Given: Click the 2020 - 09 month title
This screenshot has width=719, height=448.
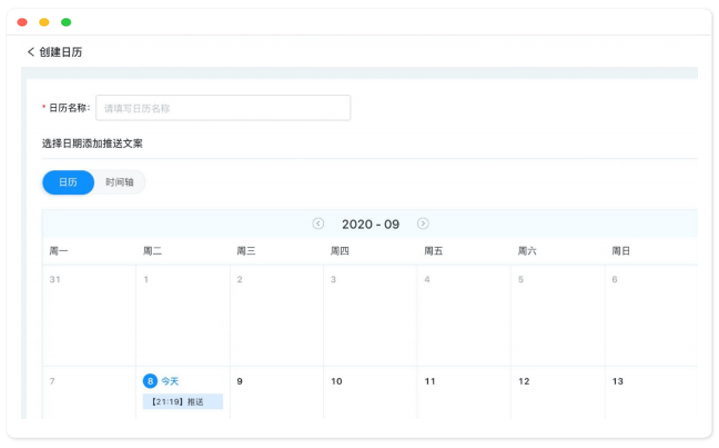Looking at the screenshot, I should (x=370, y=224).
